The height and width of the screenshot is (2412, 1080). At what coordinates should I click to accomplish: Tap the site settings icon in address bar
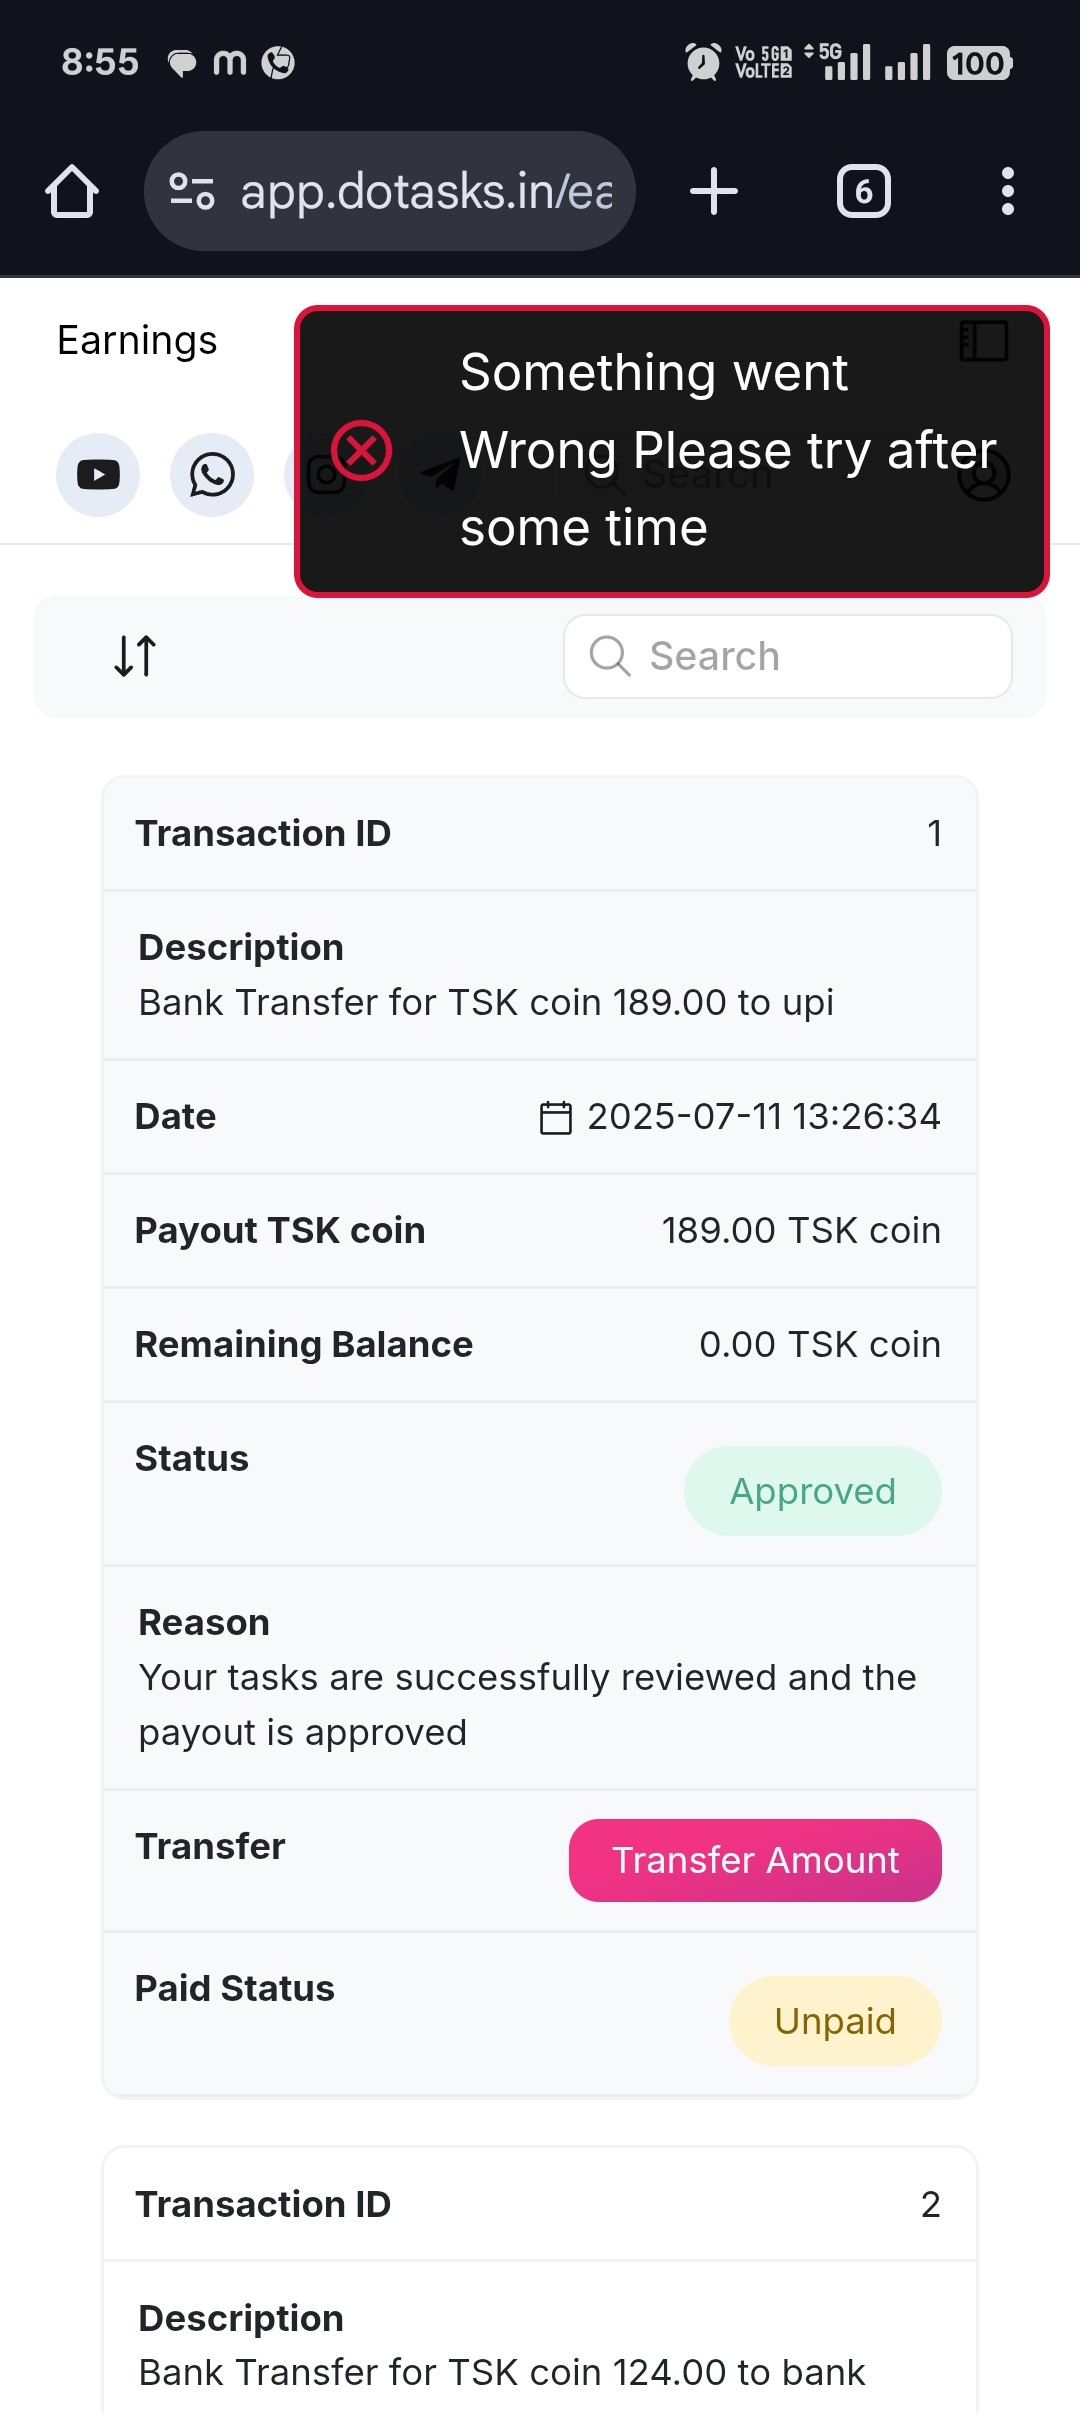tap(191, 191)
